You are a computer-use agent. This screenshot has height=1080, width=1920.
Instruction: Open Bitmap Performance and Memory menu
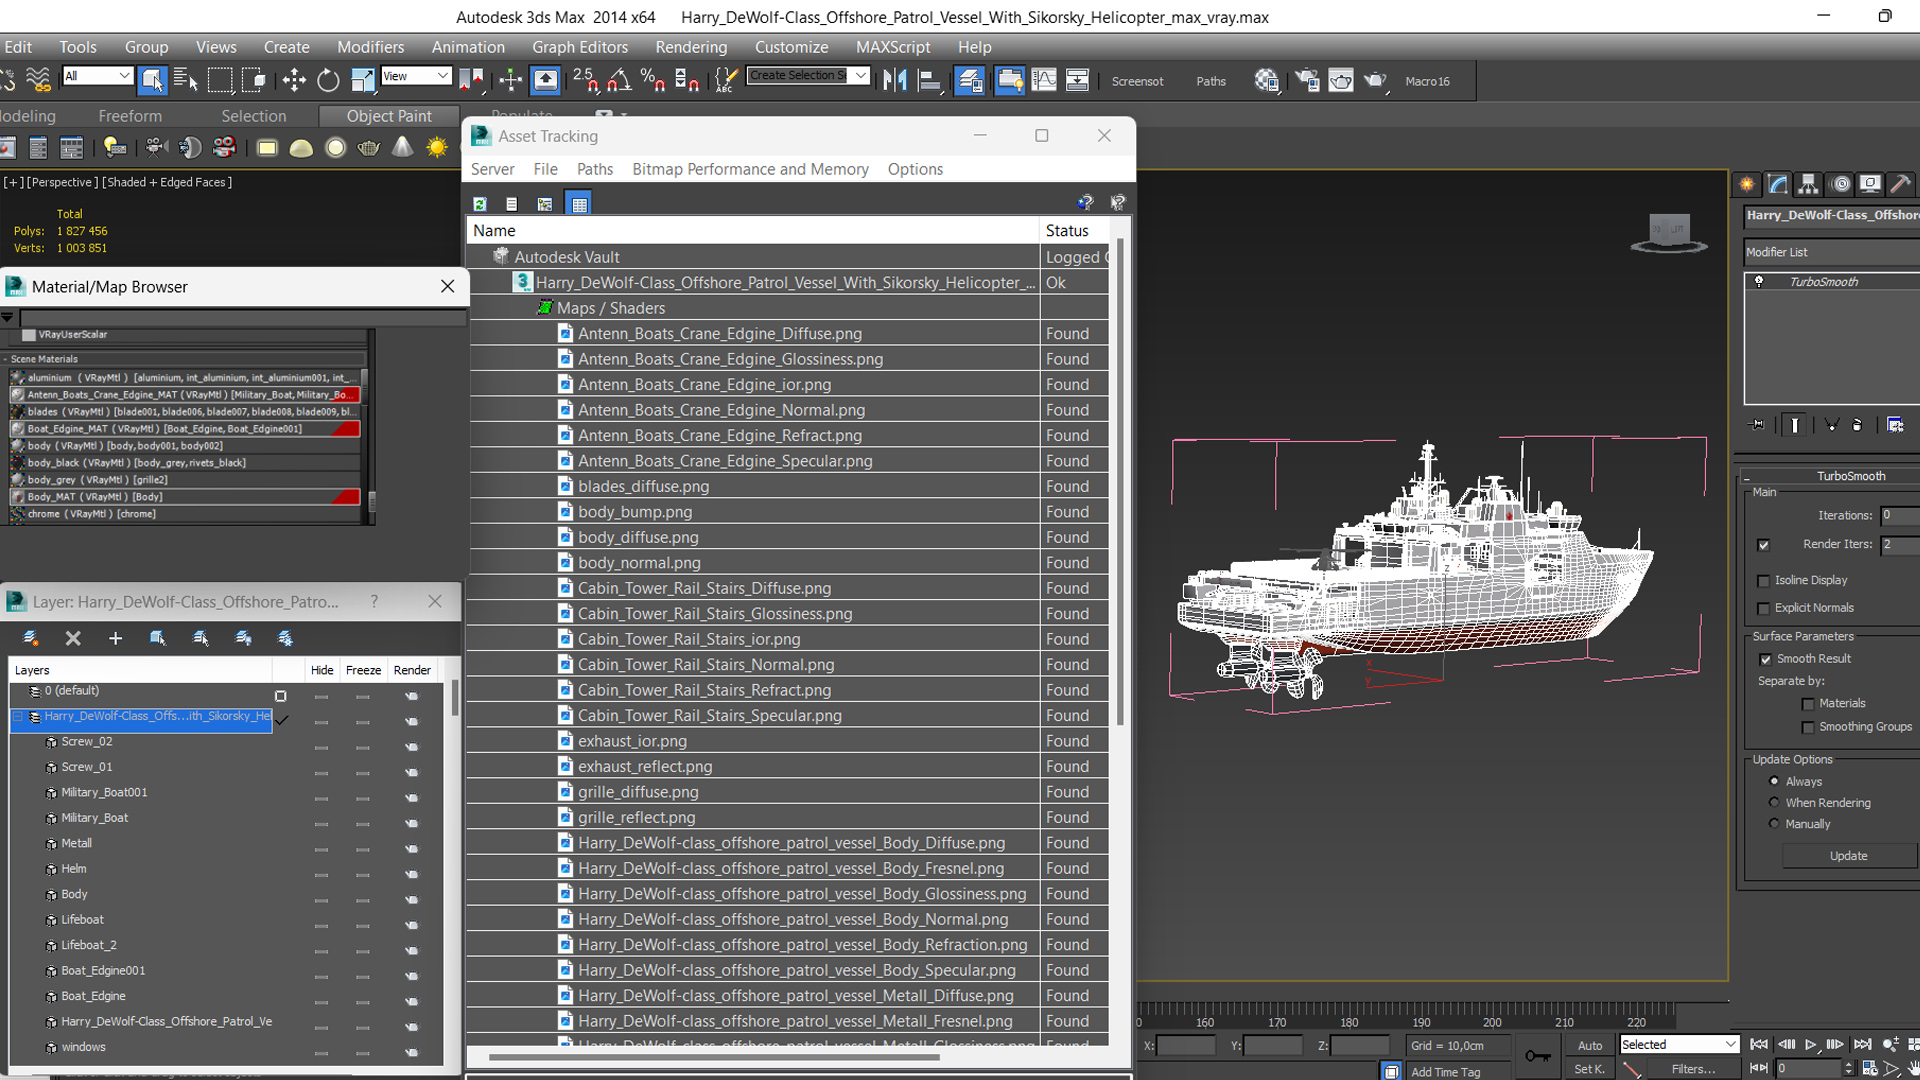(x=750, y=169)
